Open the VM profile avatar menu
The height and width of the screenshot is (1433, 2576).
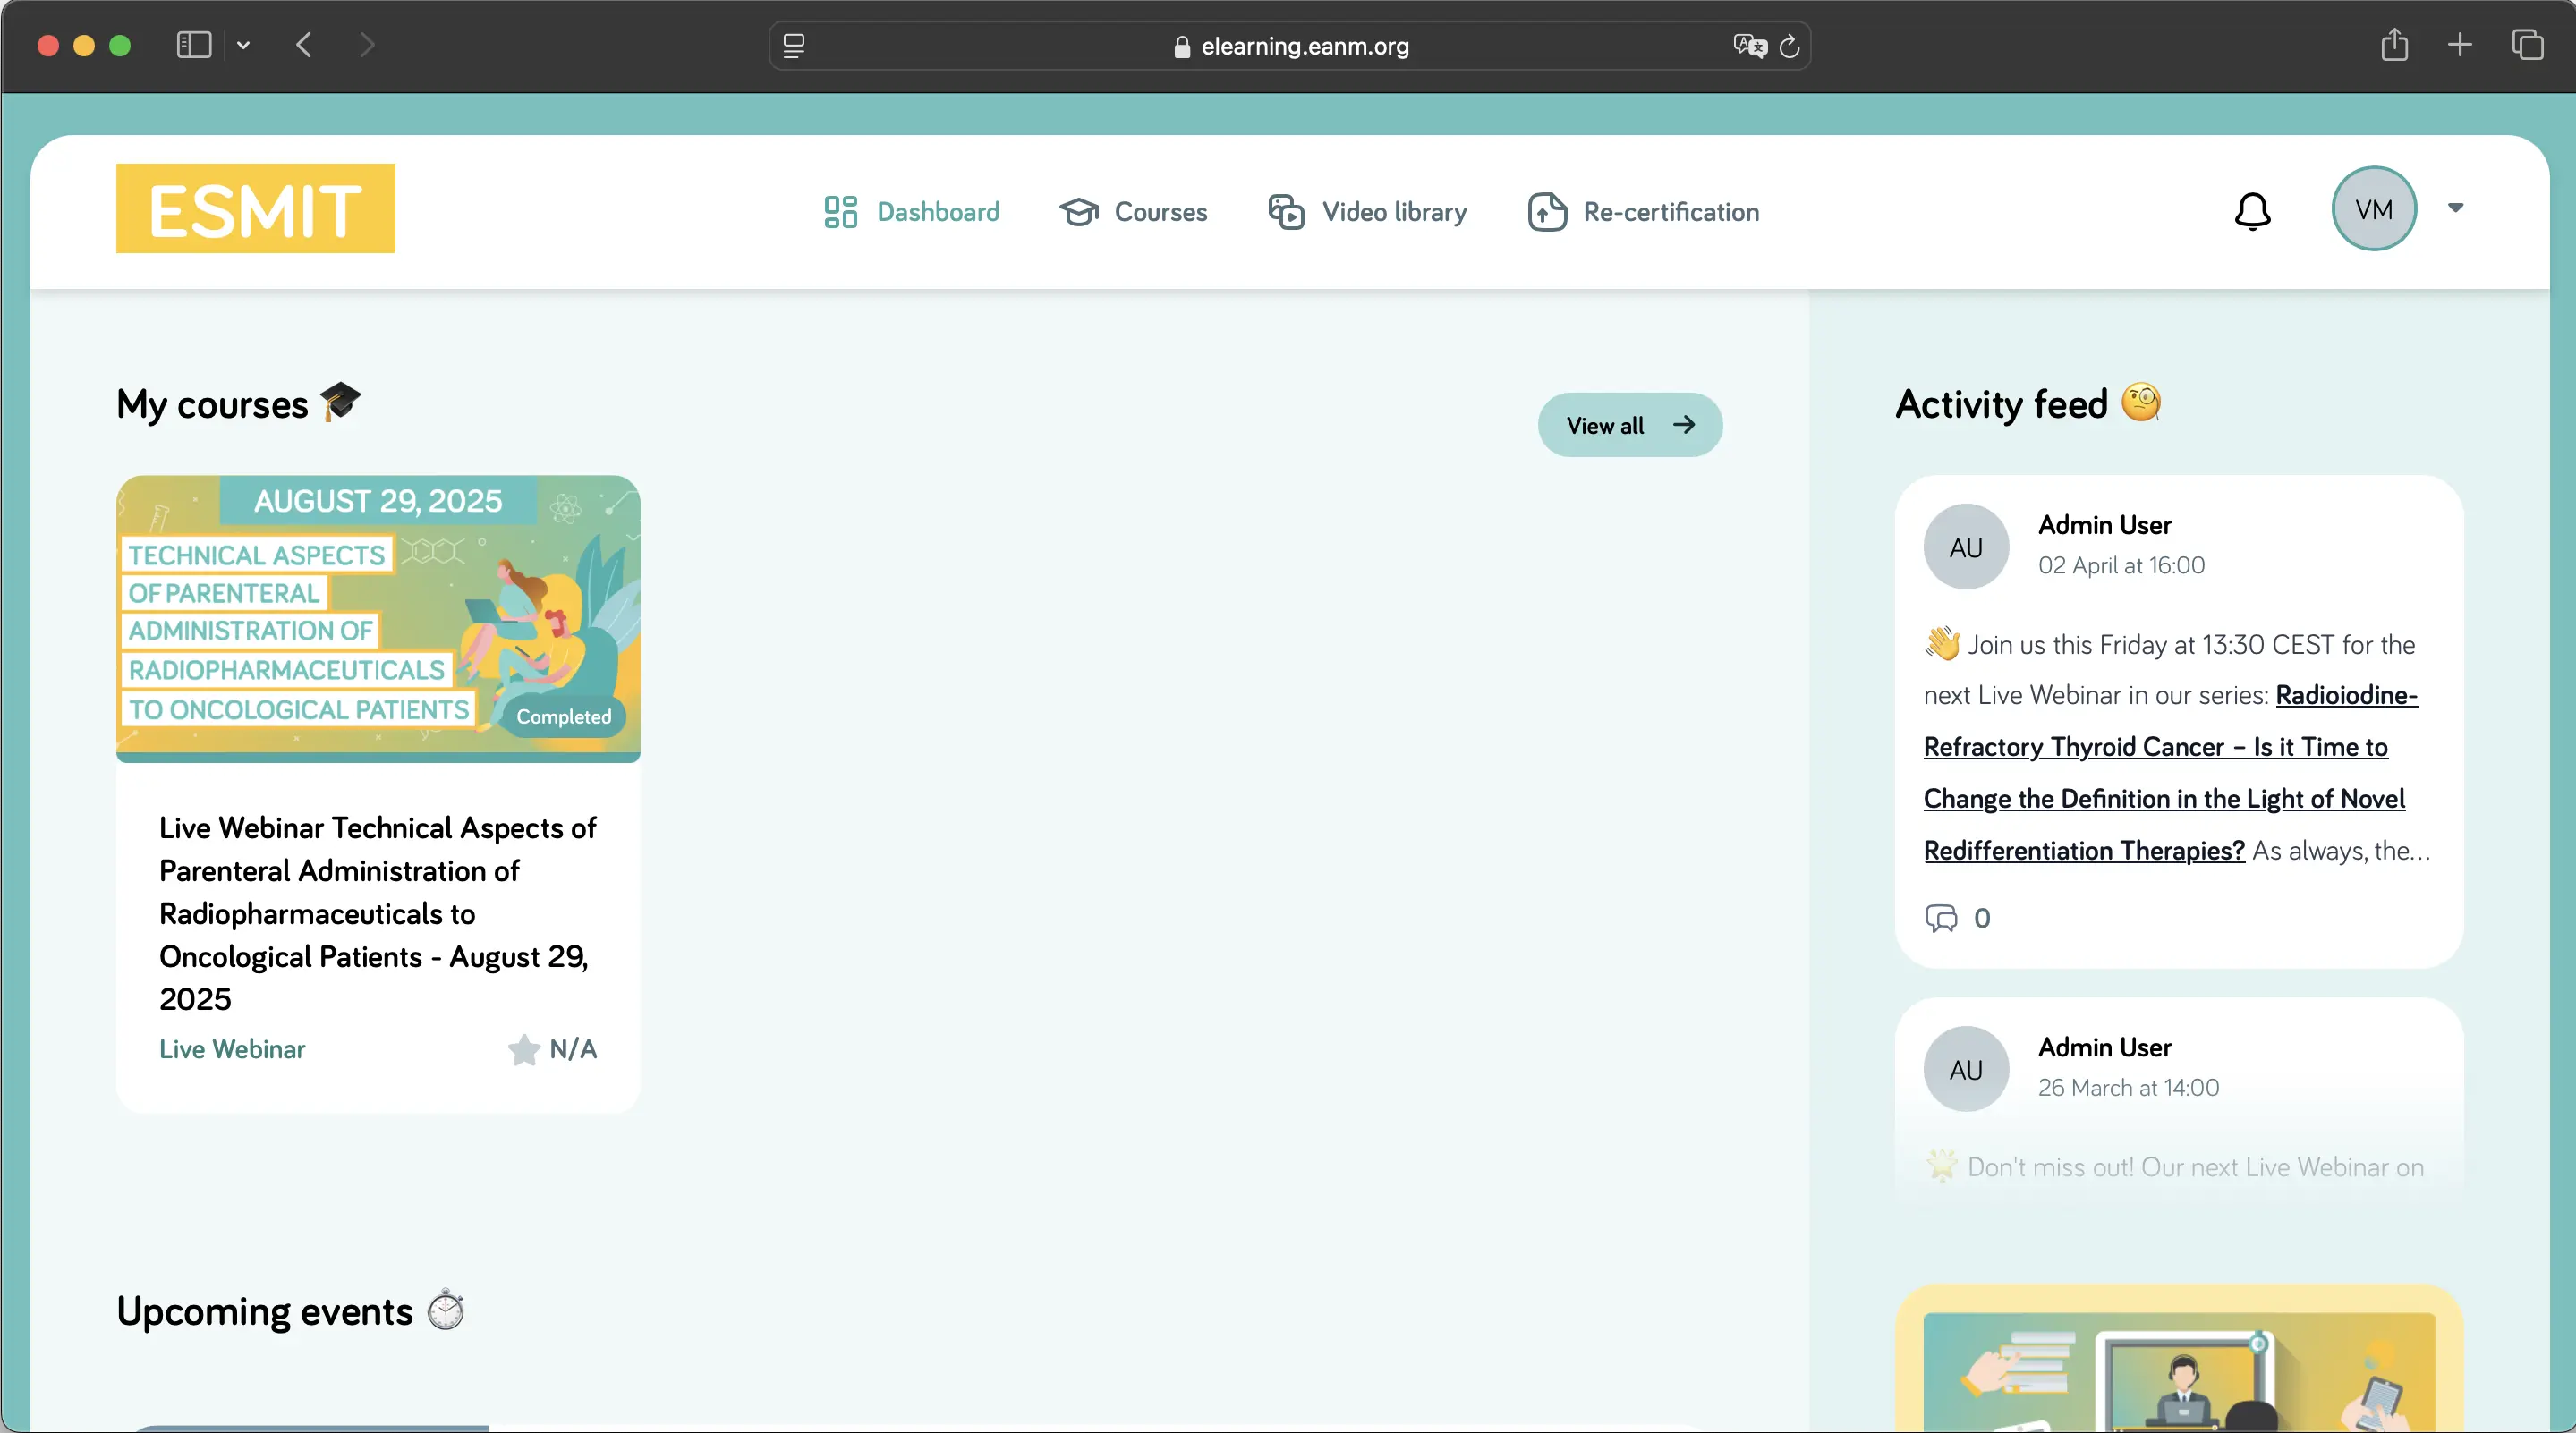tap(2374, 209)
